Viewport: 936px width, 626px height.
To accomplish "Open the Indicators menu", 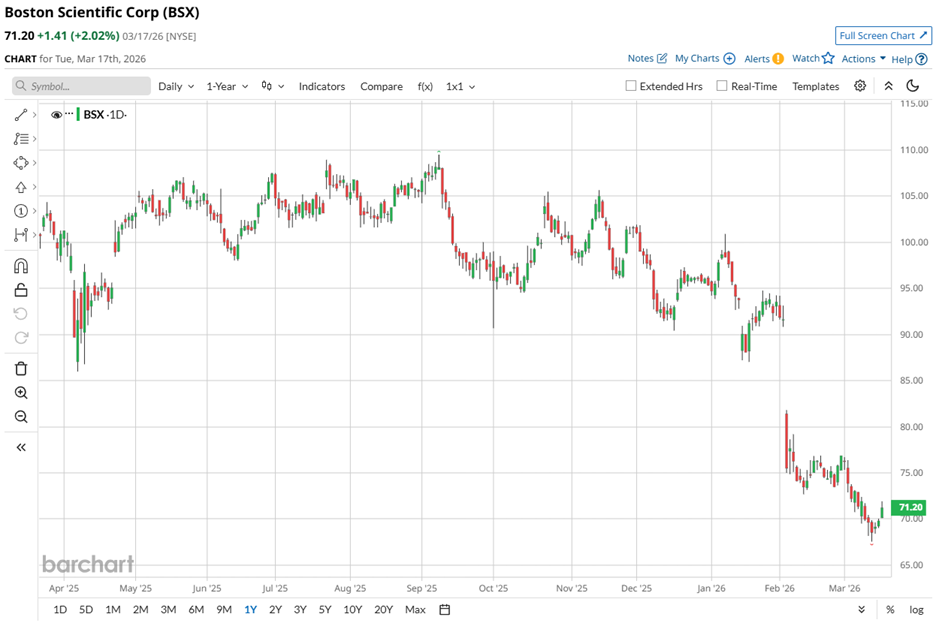I will pos(323,86).
